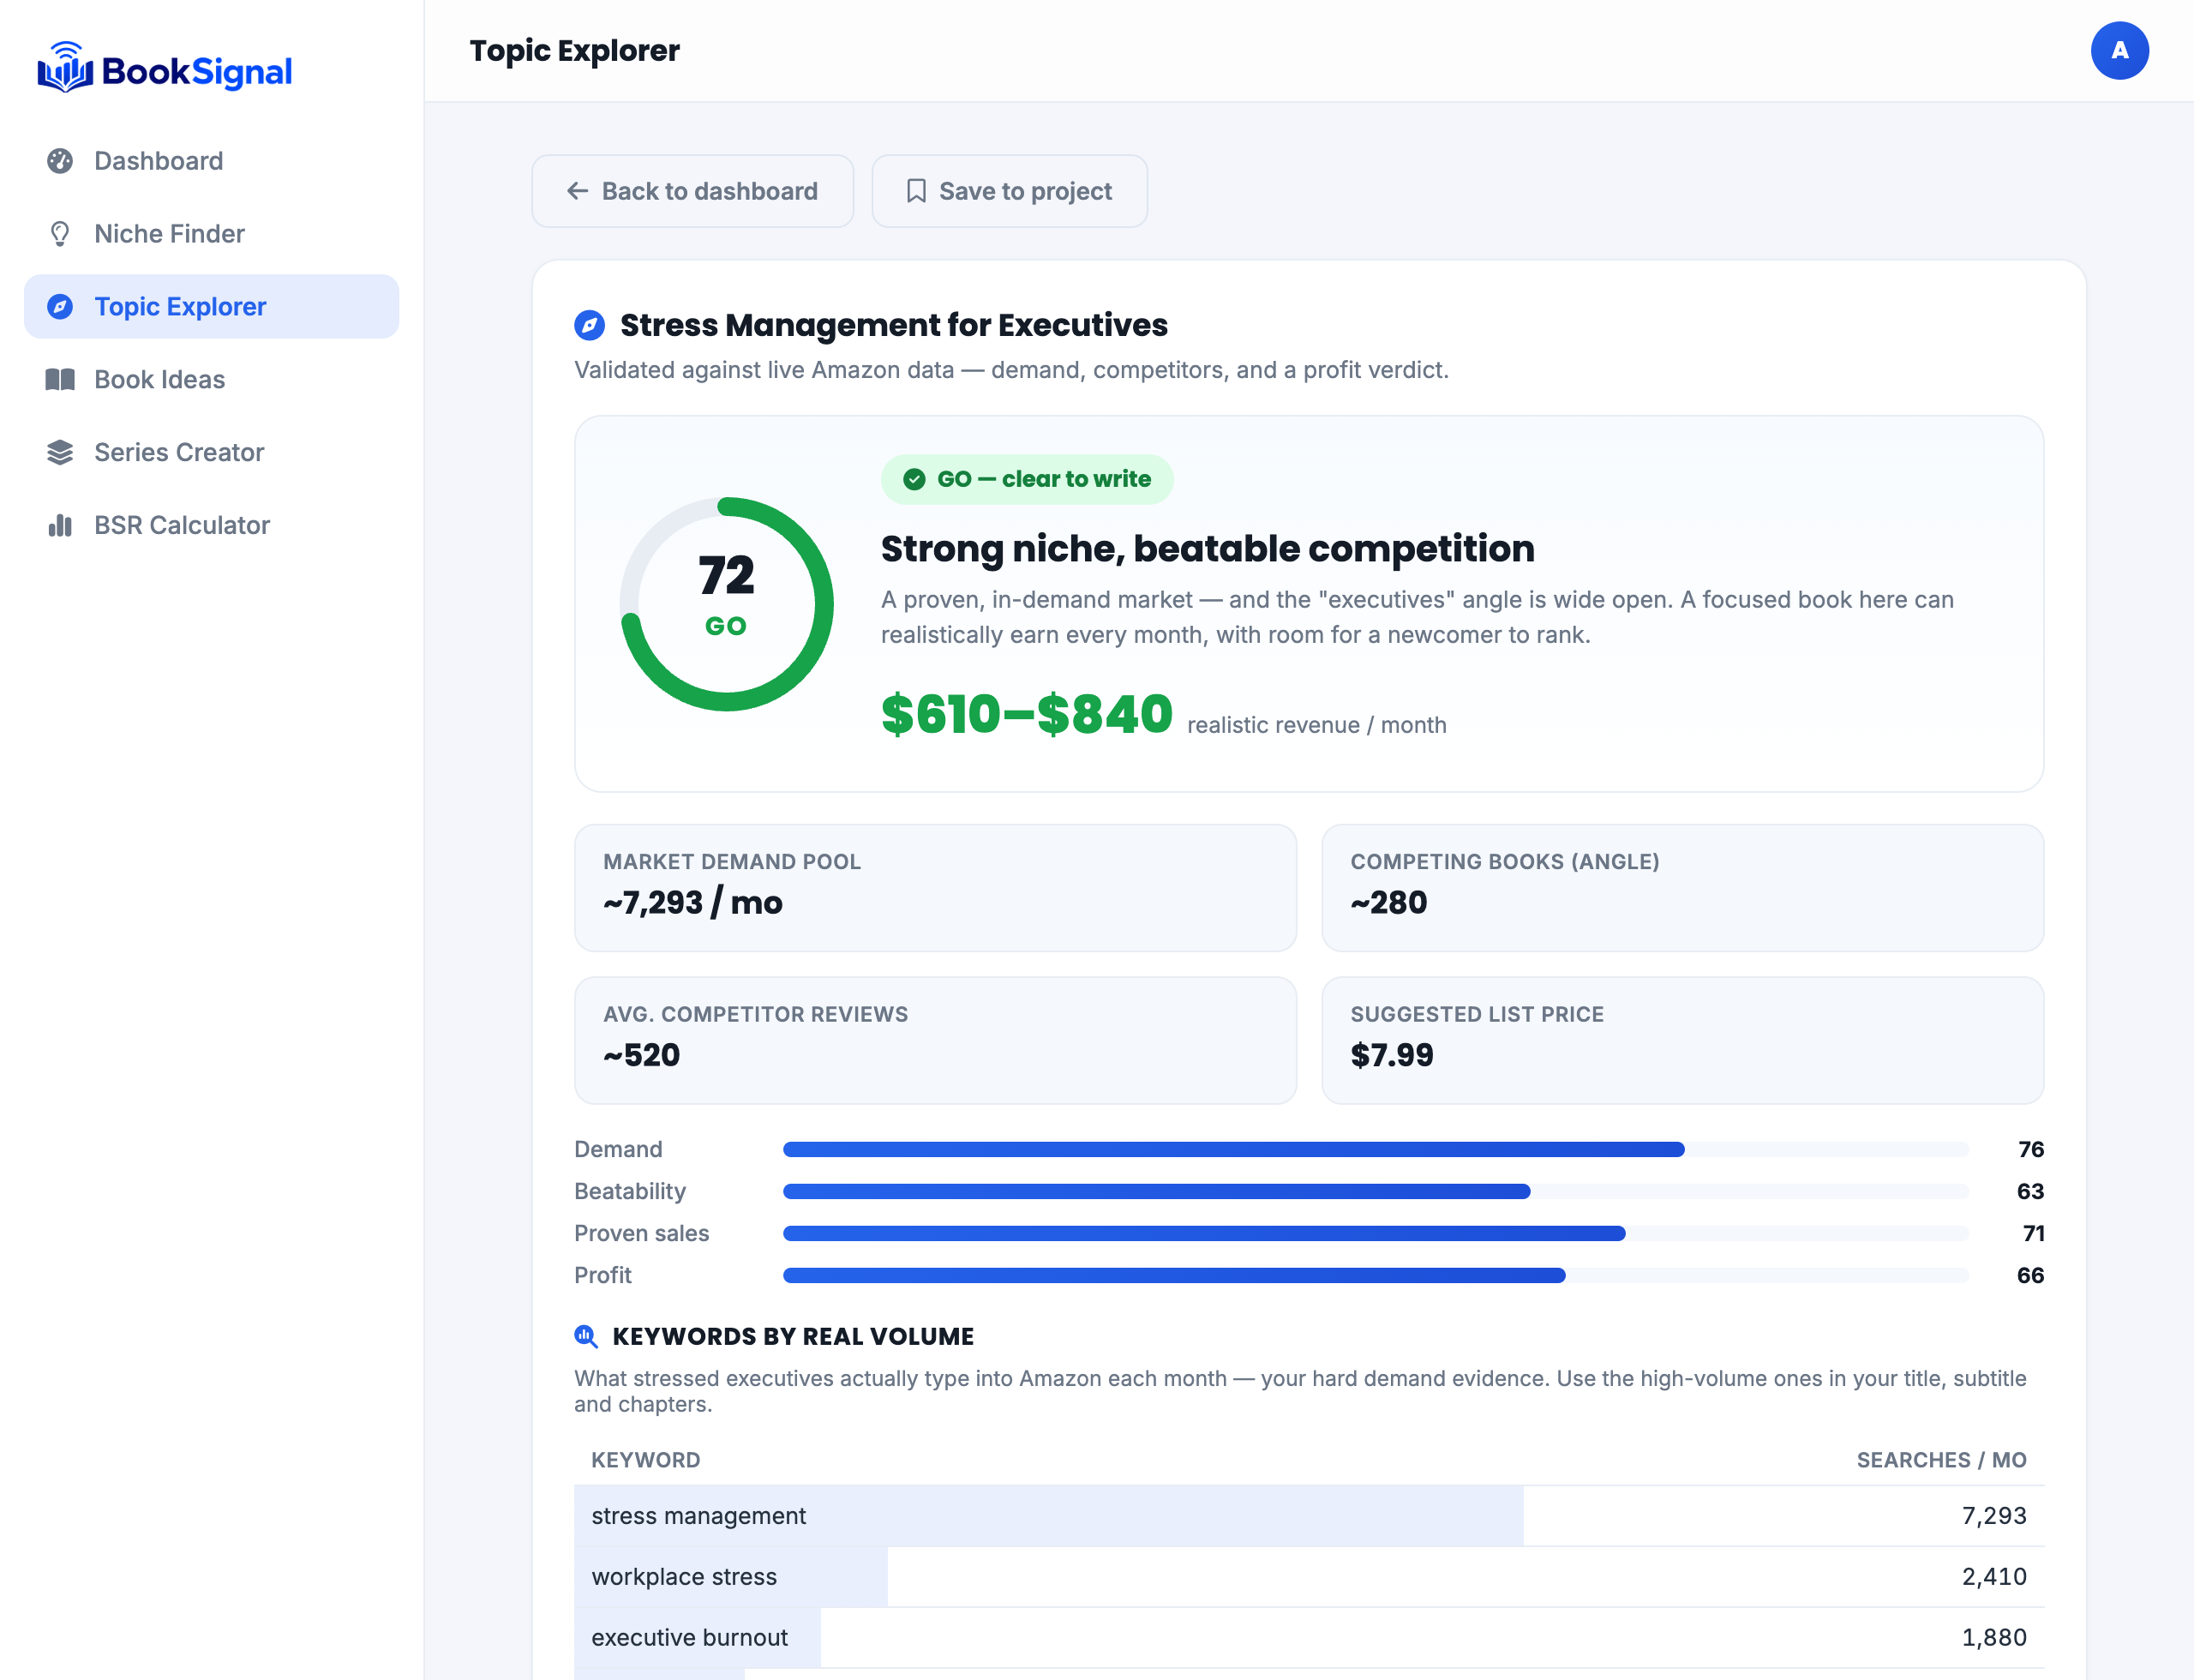Click the Beatability score bar
Viewport: 2194px width, 1680px height.
pyautogui.click(x=1375, y=1192)
